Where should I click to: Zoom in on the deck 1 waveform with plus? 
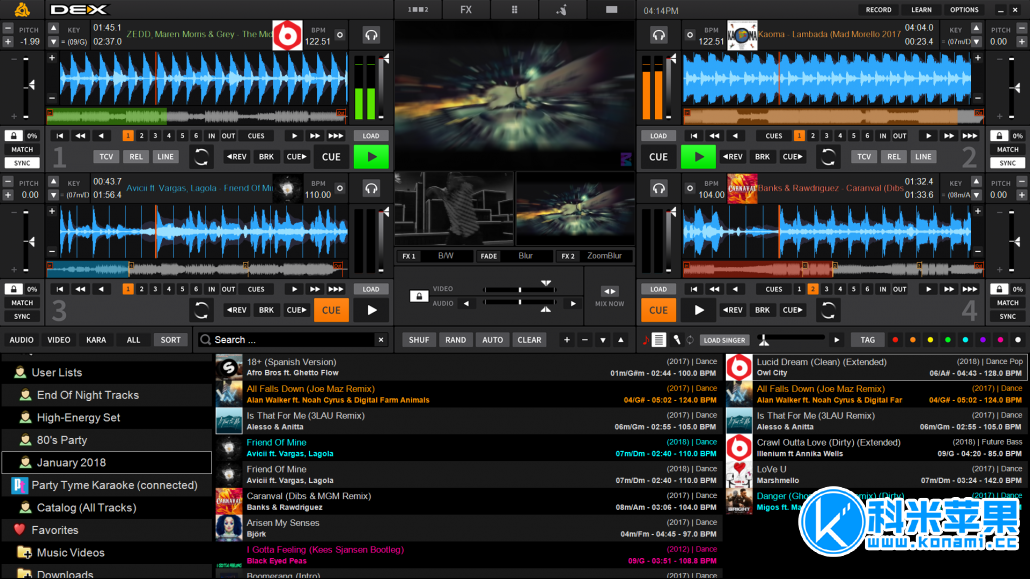click(x=52, y=58)
